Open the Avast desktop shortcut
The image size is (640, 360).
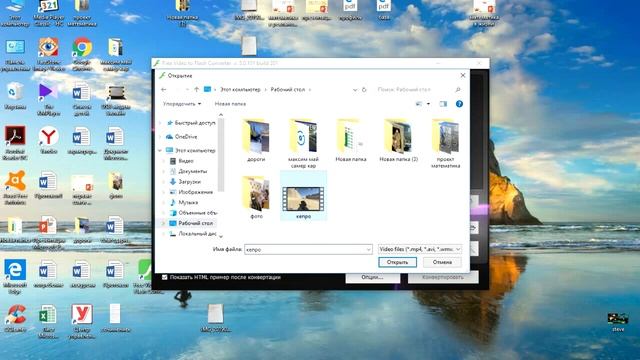click(15, 187)
